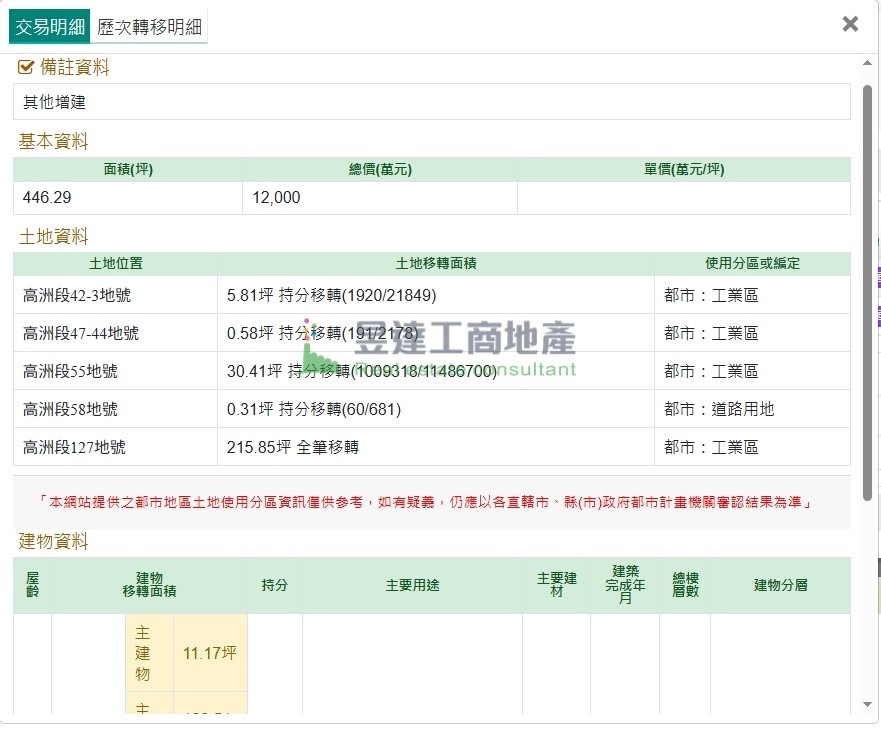Click the 12,000 total price cell

[379, 198]
